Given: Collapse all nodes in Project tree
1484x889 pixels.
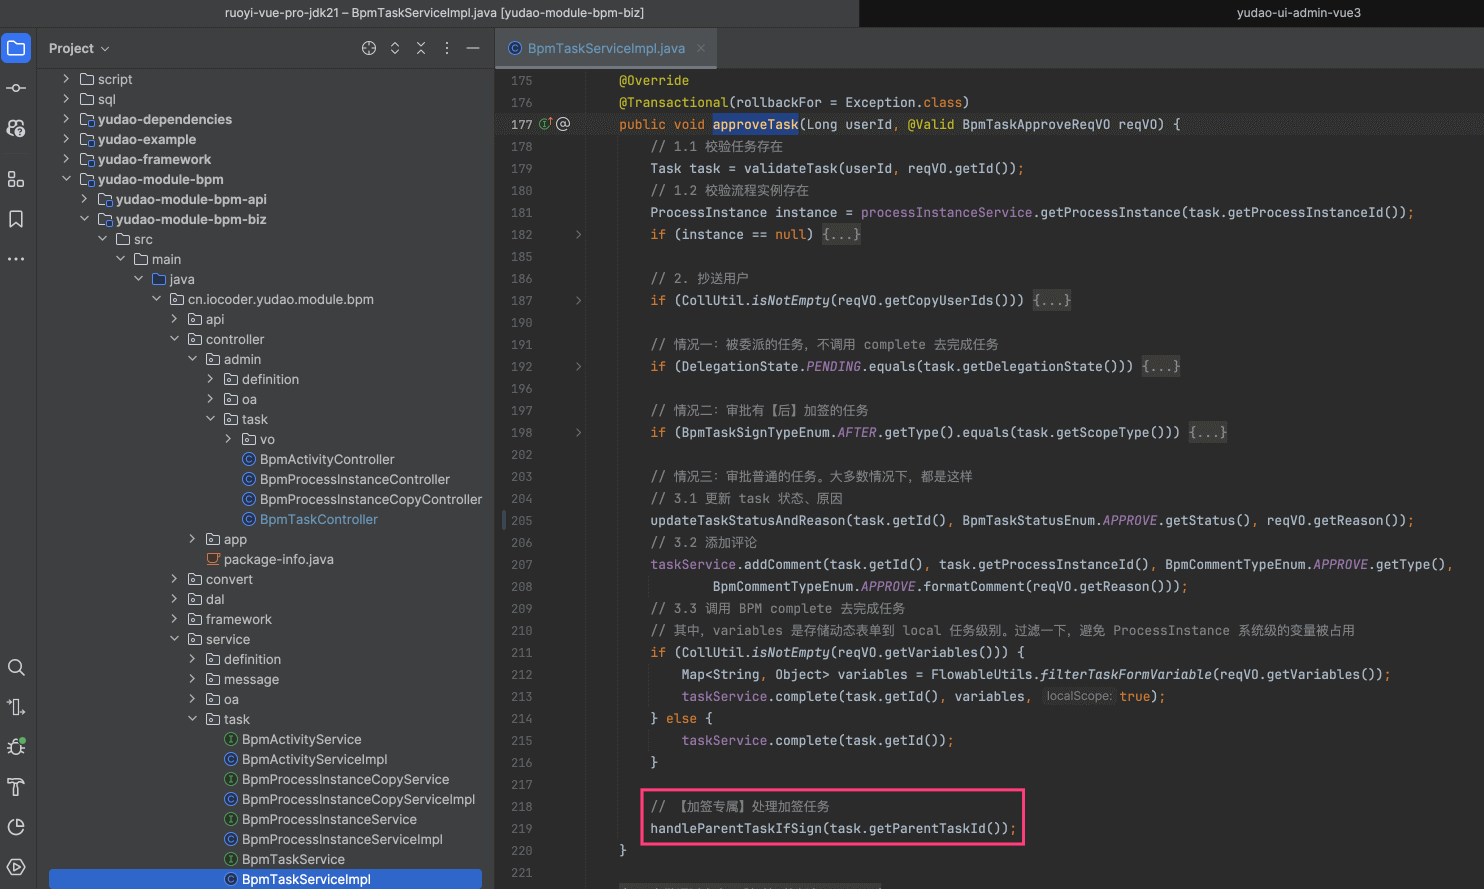Looking at the screenshot, I should 421,48.
